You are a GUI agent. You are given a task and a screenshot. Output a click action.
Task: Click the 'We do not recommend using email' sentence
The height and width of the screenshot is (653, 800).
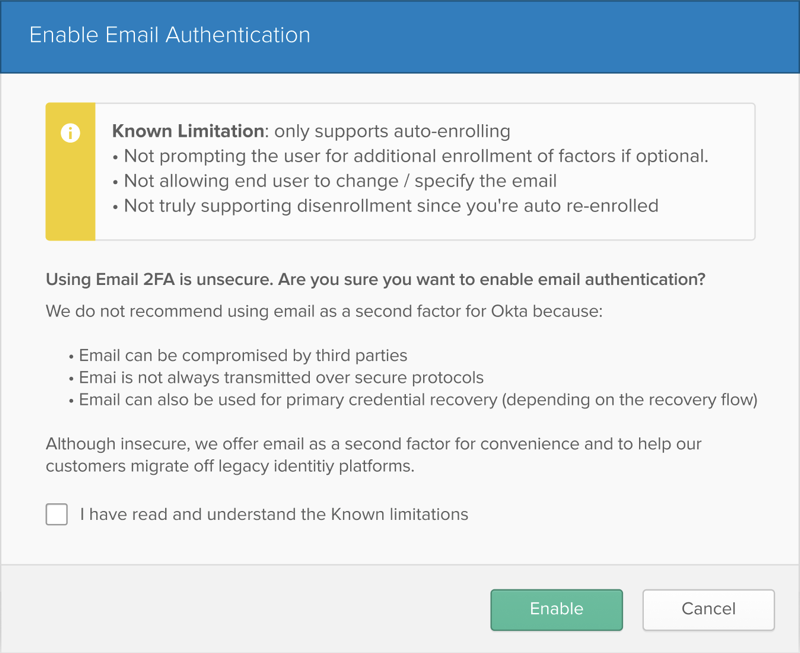(x=324, y=311)
